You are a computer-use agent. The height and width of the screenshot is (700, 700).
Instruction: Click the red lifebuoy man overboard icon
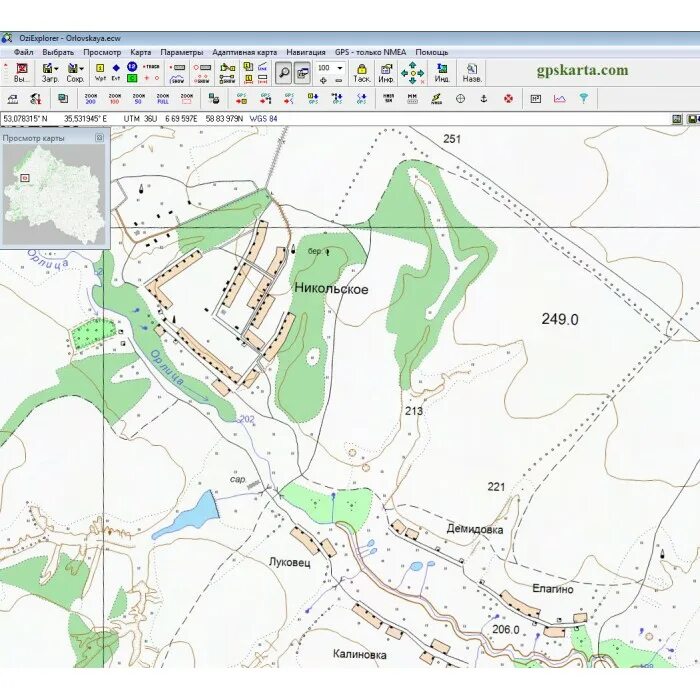click(x=508, y=99)
